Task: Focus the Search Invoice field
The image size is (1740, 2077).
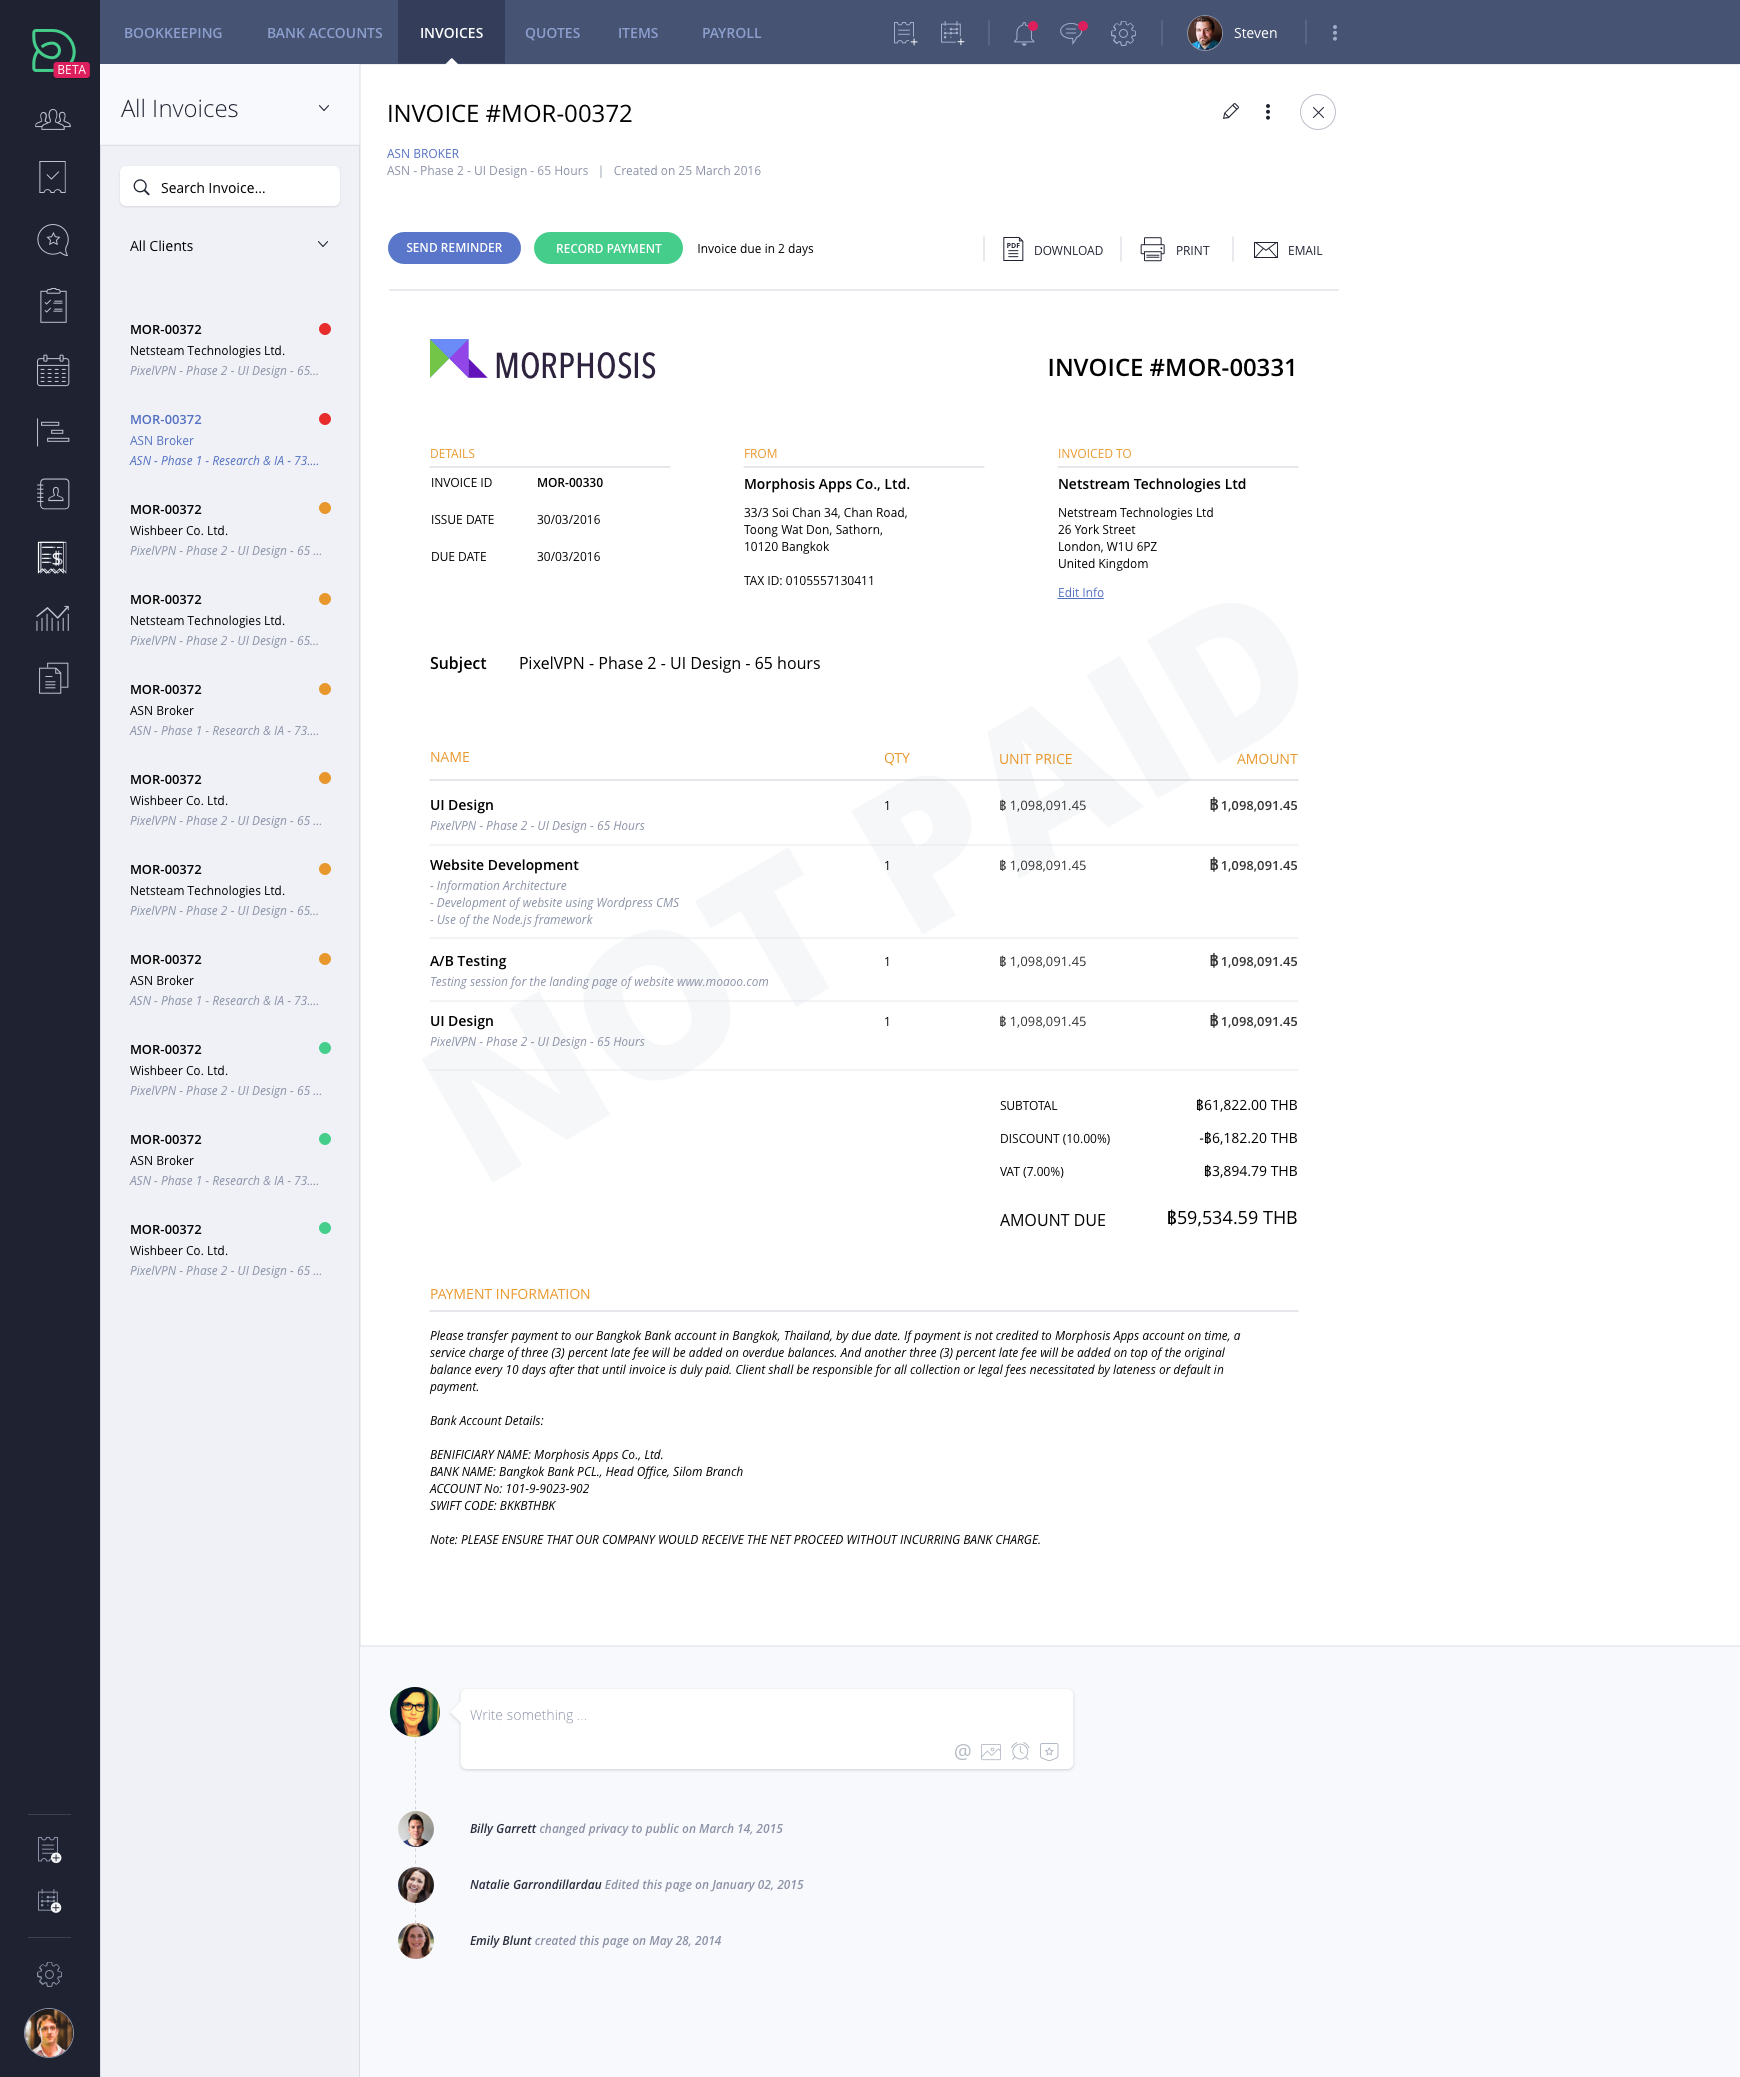Action: coord(230,187)
